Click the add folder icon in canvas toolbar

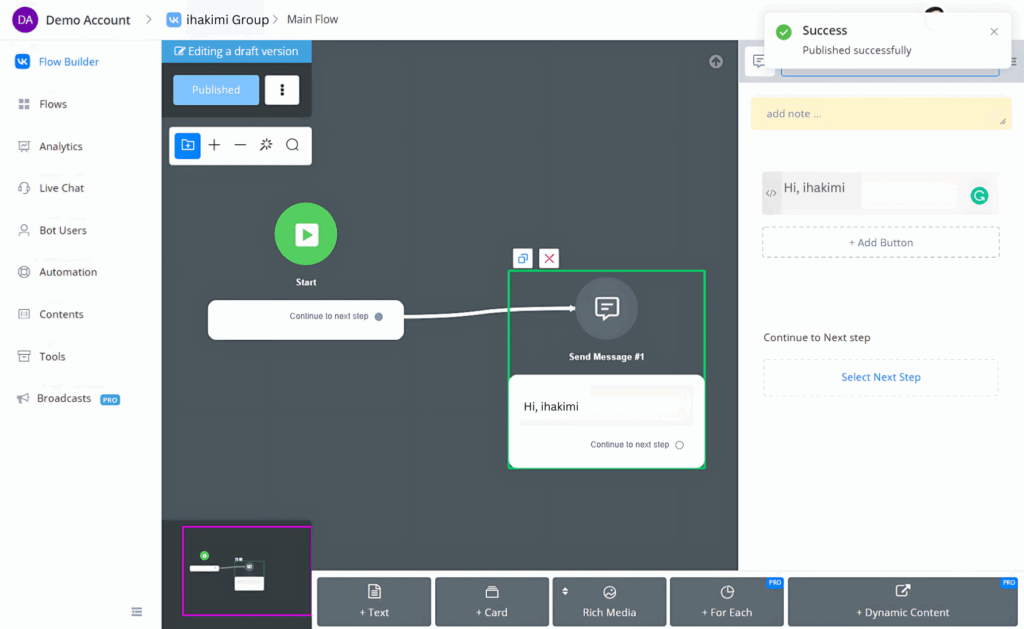187,145
